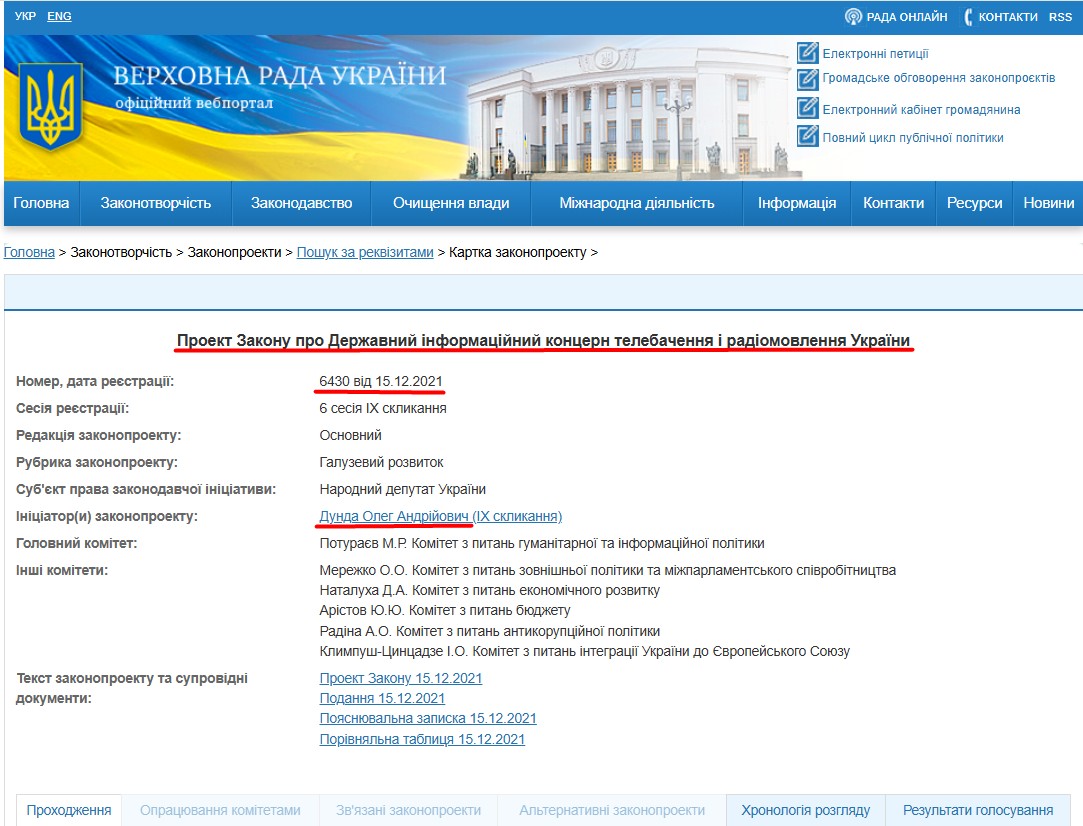Open the Контакти menu in navigation bar

pyautogui.click(x=893, y=203)
